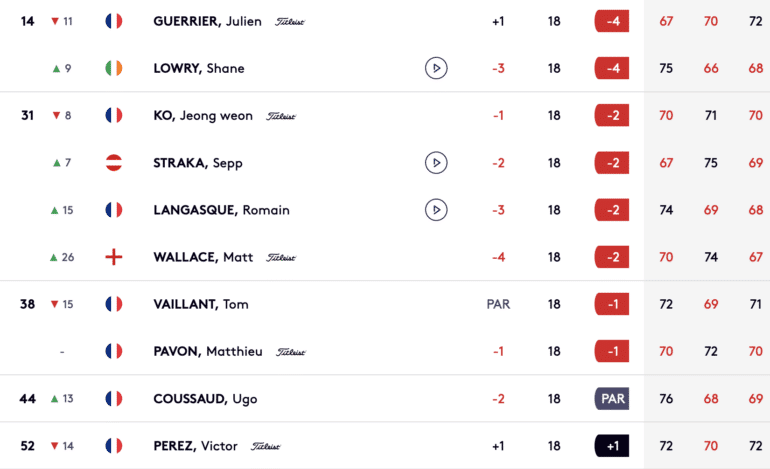This screenshot has height=469, width=770.
Task: Click Lowry's red -4 total score badge
Action: 612,68
